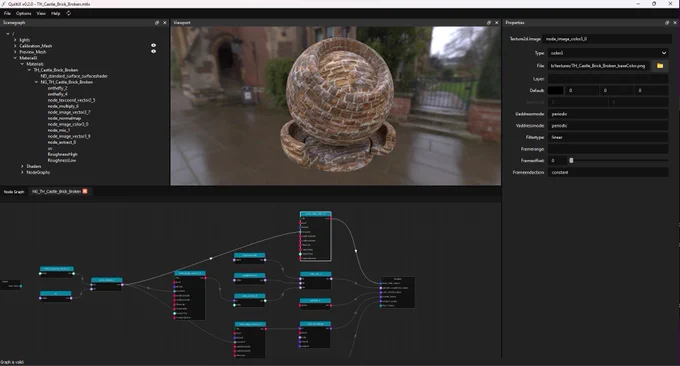The width and height of the screenshot is (680, 366).
Task: Browse for texture file with folder icon
Action: pyautogui.click(x=660, y=66)
